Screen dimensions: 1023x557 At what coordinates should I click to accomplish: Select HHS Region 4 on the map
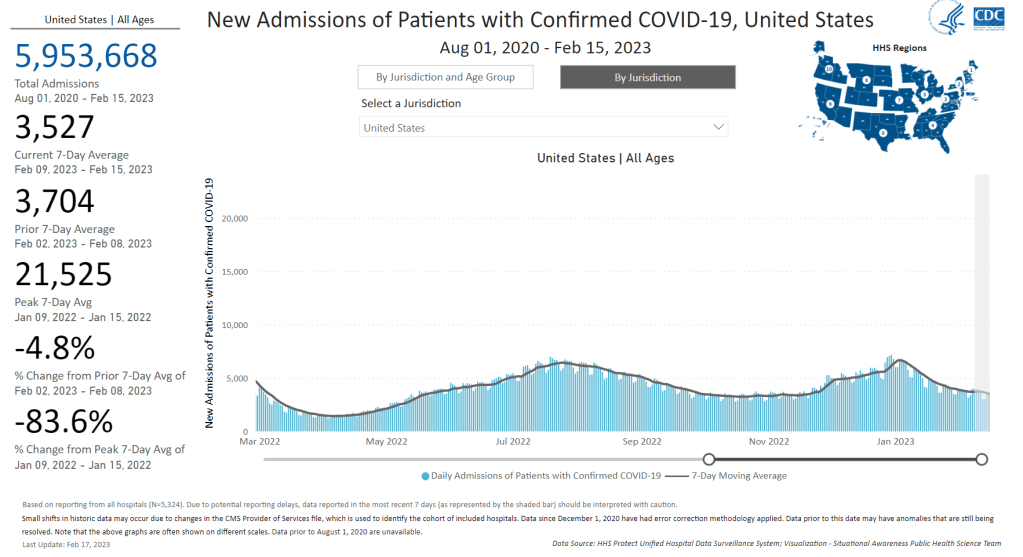(934, 125)
